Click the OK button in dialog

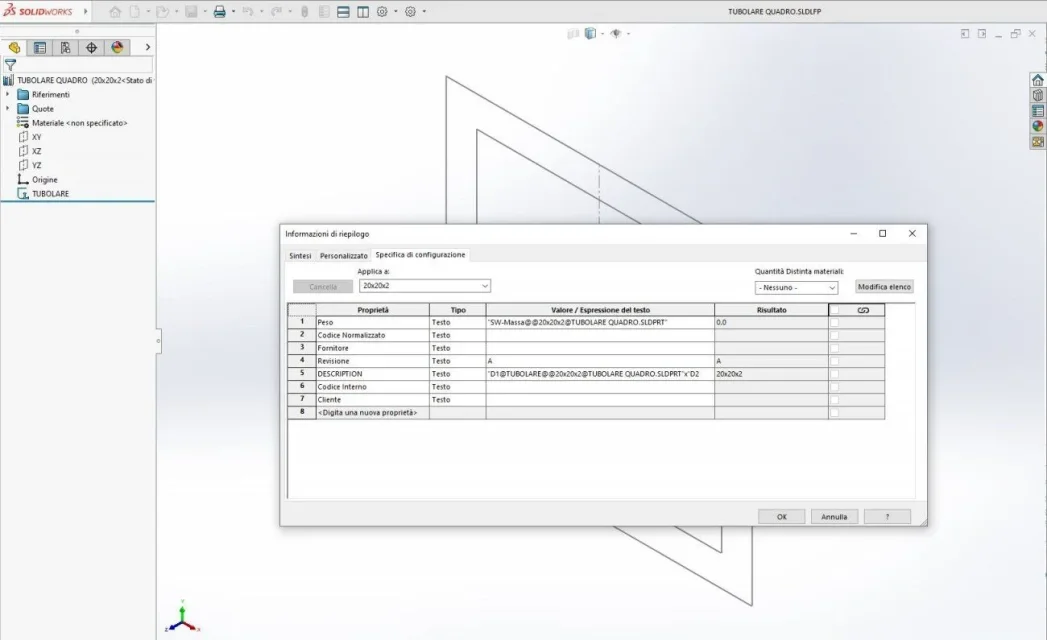pos(781,517)
